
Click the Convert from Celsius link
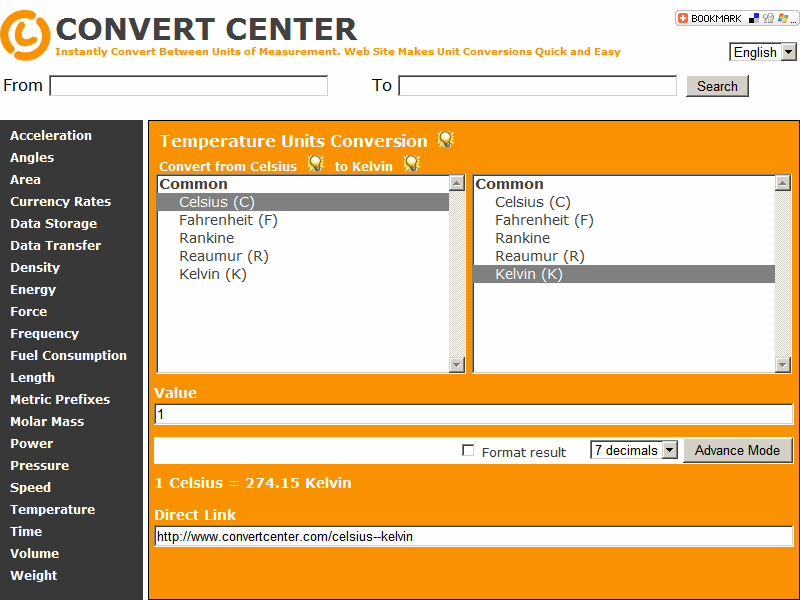click(x=228, y=166)
